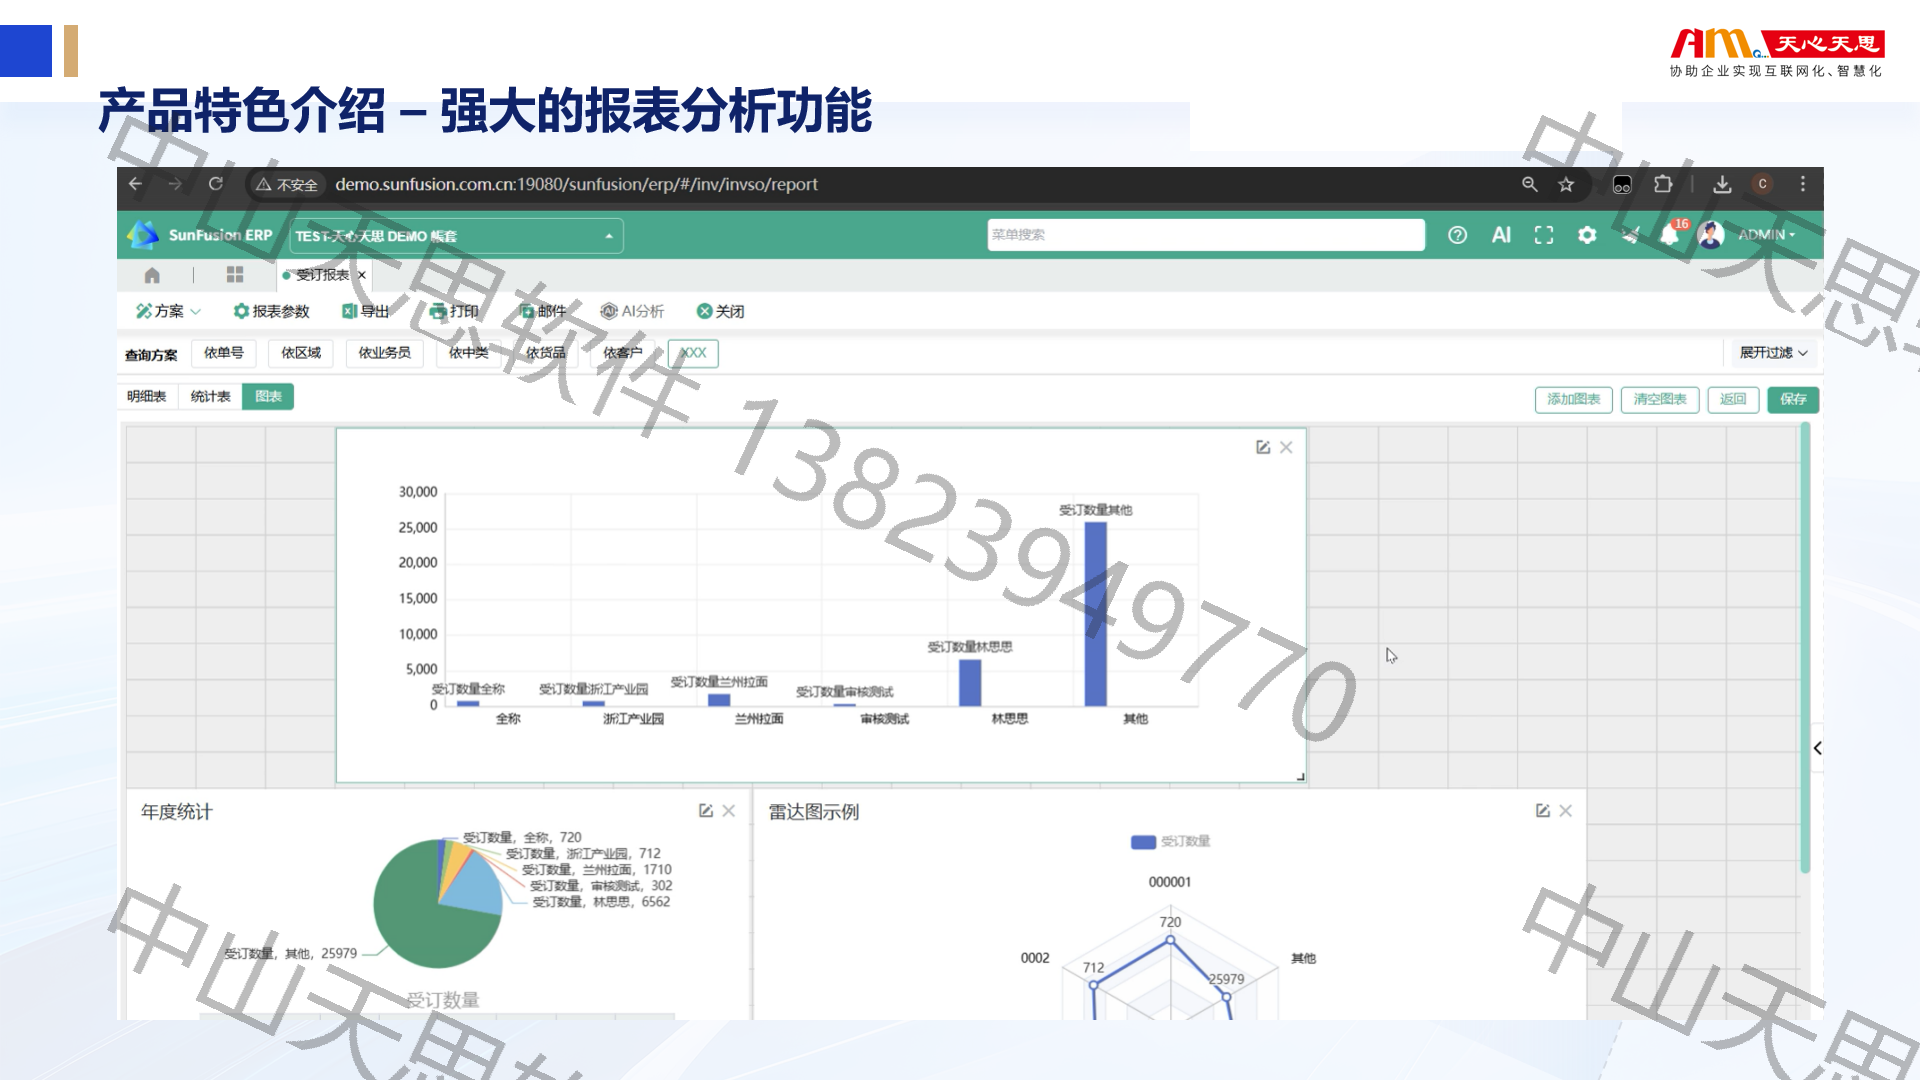Image resolution: width=1920 pixels, height=1080 pixels.
Task: Bookmark page with star icon
Action: [1566, 184]
